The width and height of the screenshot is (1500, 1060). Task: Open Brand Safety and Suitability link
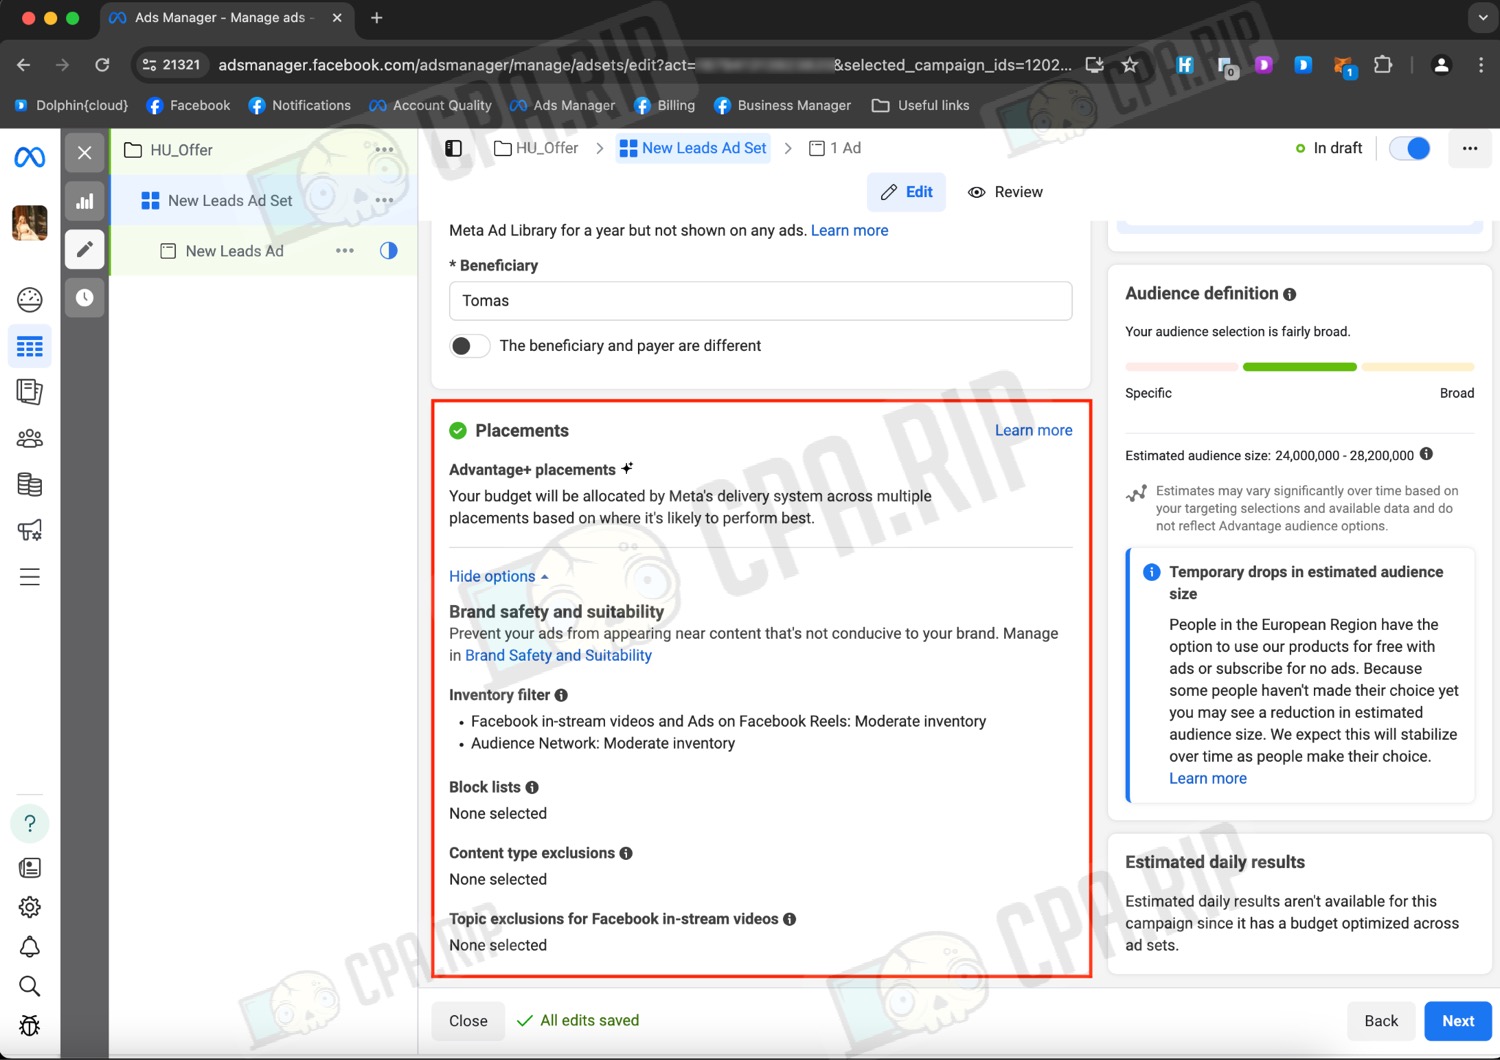pos(558,655)
